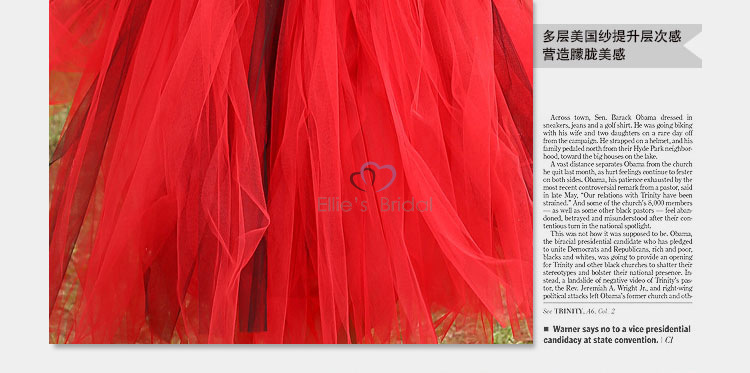The image size is (750, 373).
Task: Click caption line 营造朦胧美感
Action: [584, 55]
